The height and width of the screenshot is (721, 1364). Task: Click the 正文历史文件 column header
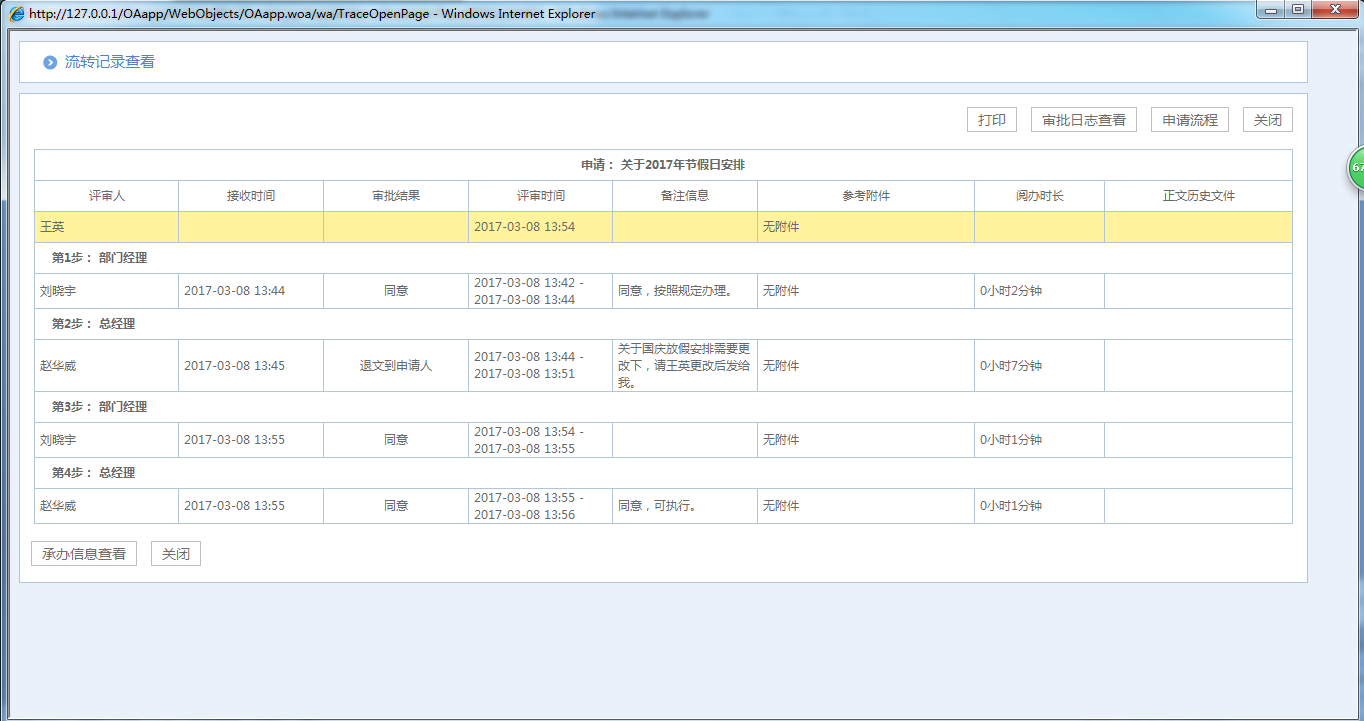(1198, 196)
